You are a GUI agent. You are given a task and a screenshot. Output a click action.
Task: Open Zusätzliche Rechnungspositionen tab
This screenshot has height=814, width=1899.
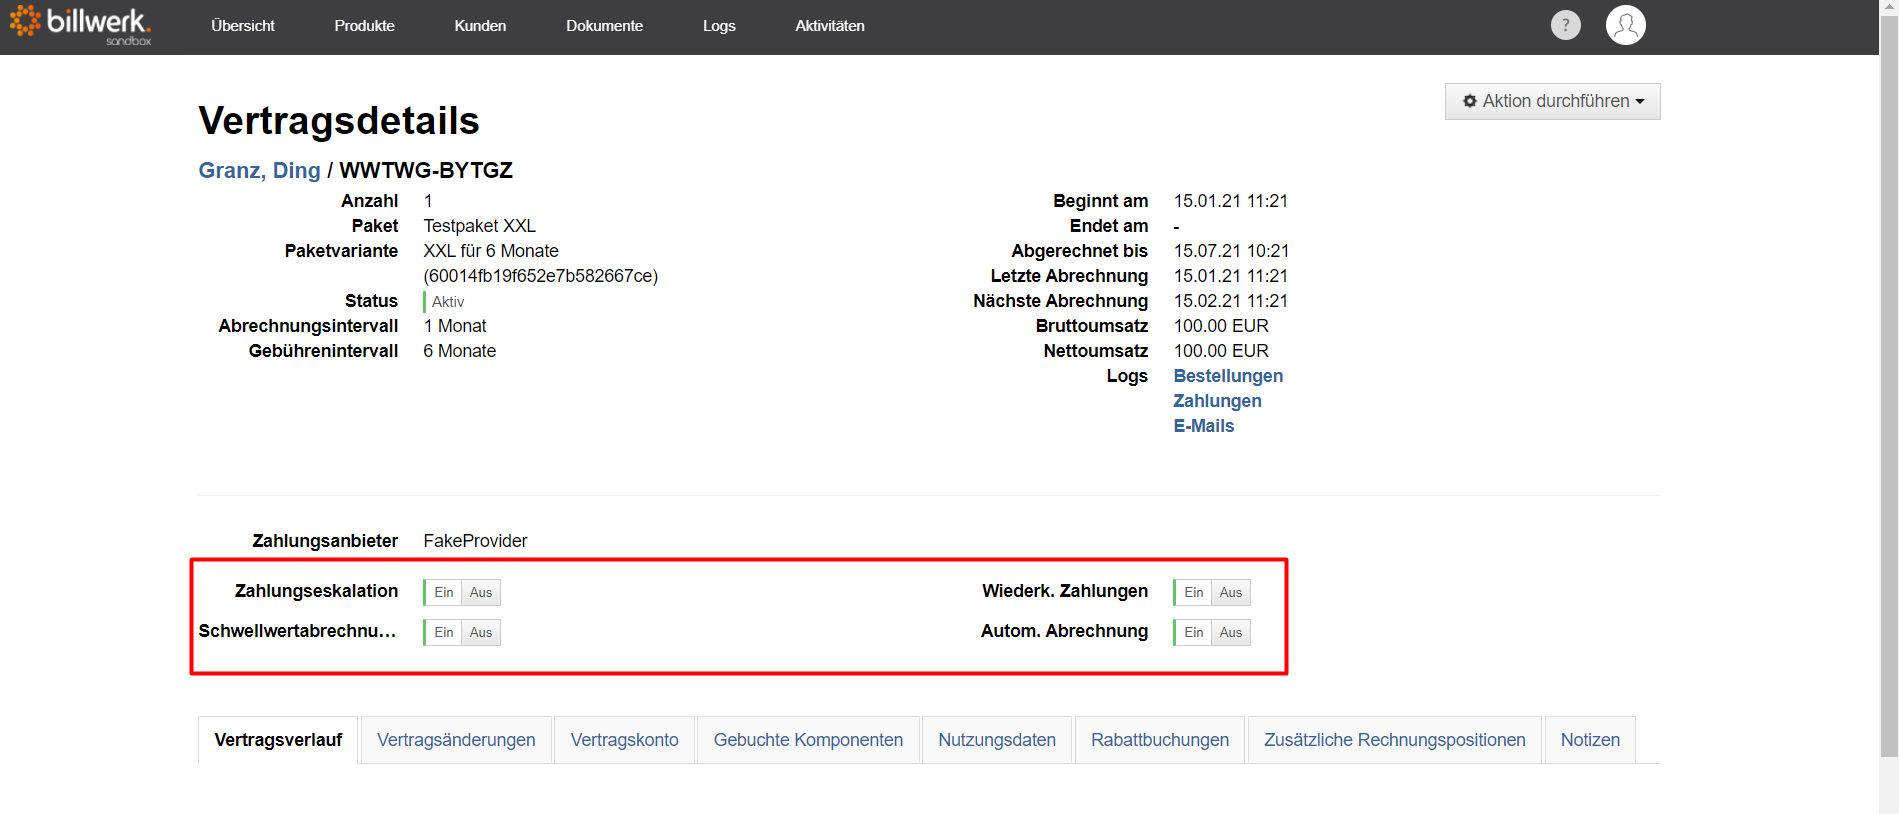[x=1395, y=740]
